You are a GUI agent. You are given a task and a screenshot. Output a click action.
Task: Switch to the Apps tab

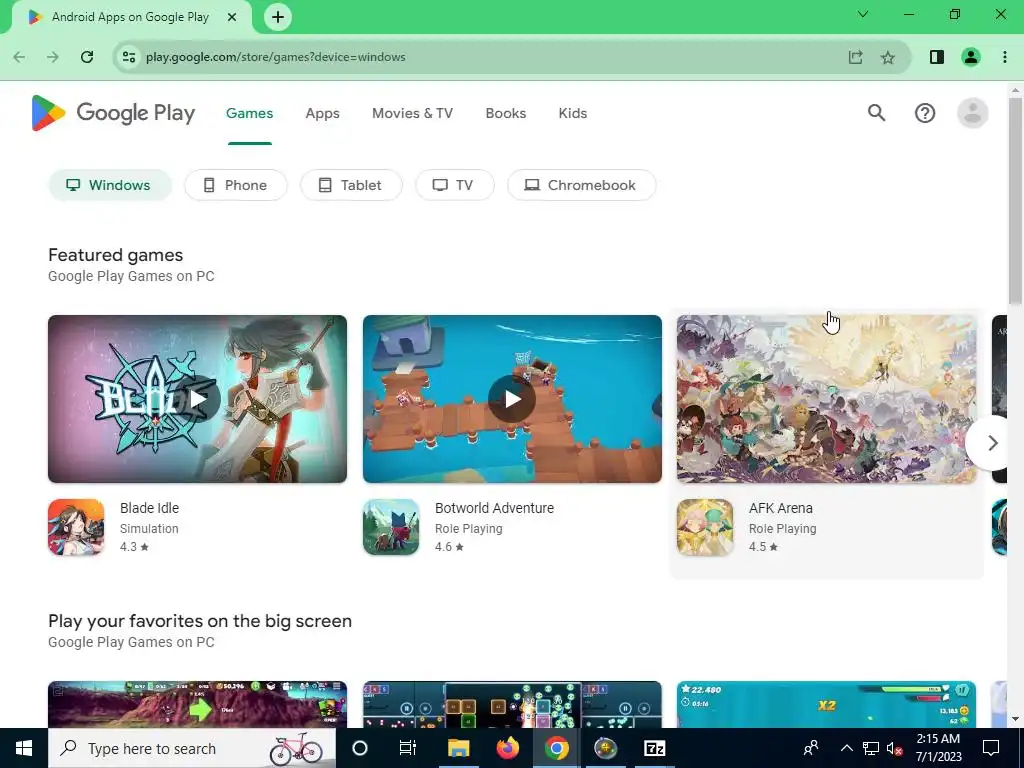tap(323, 113)
